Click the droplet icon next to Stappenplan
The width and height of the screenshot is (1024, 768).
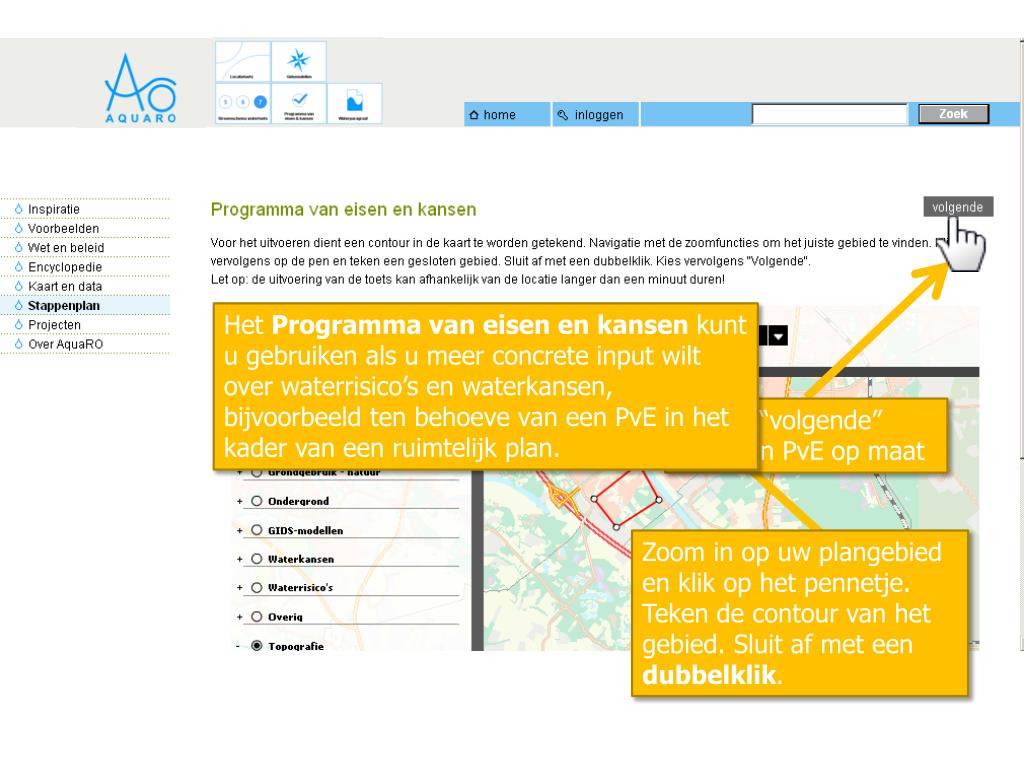18,306
